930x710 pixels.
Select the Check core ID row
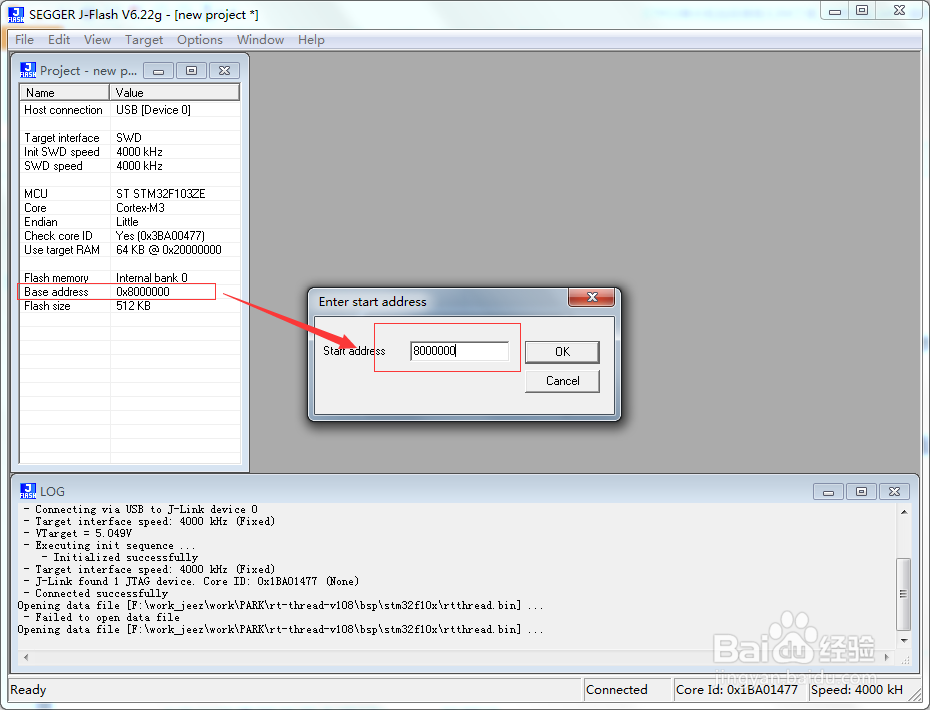coord(130,236)
